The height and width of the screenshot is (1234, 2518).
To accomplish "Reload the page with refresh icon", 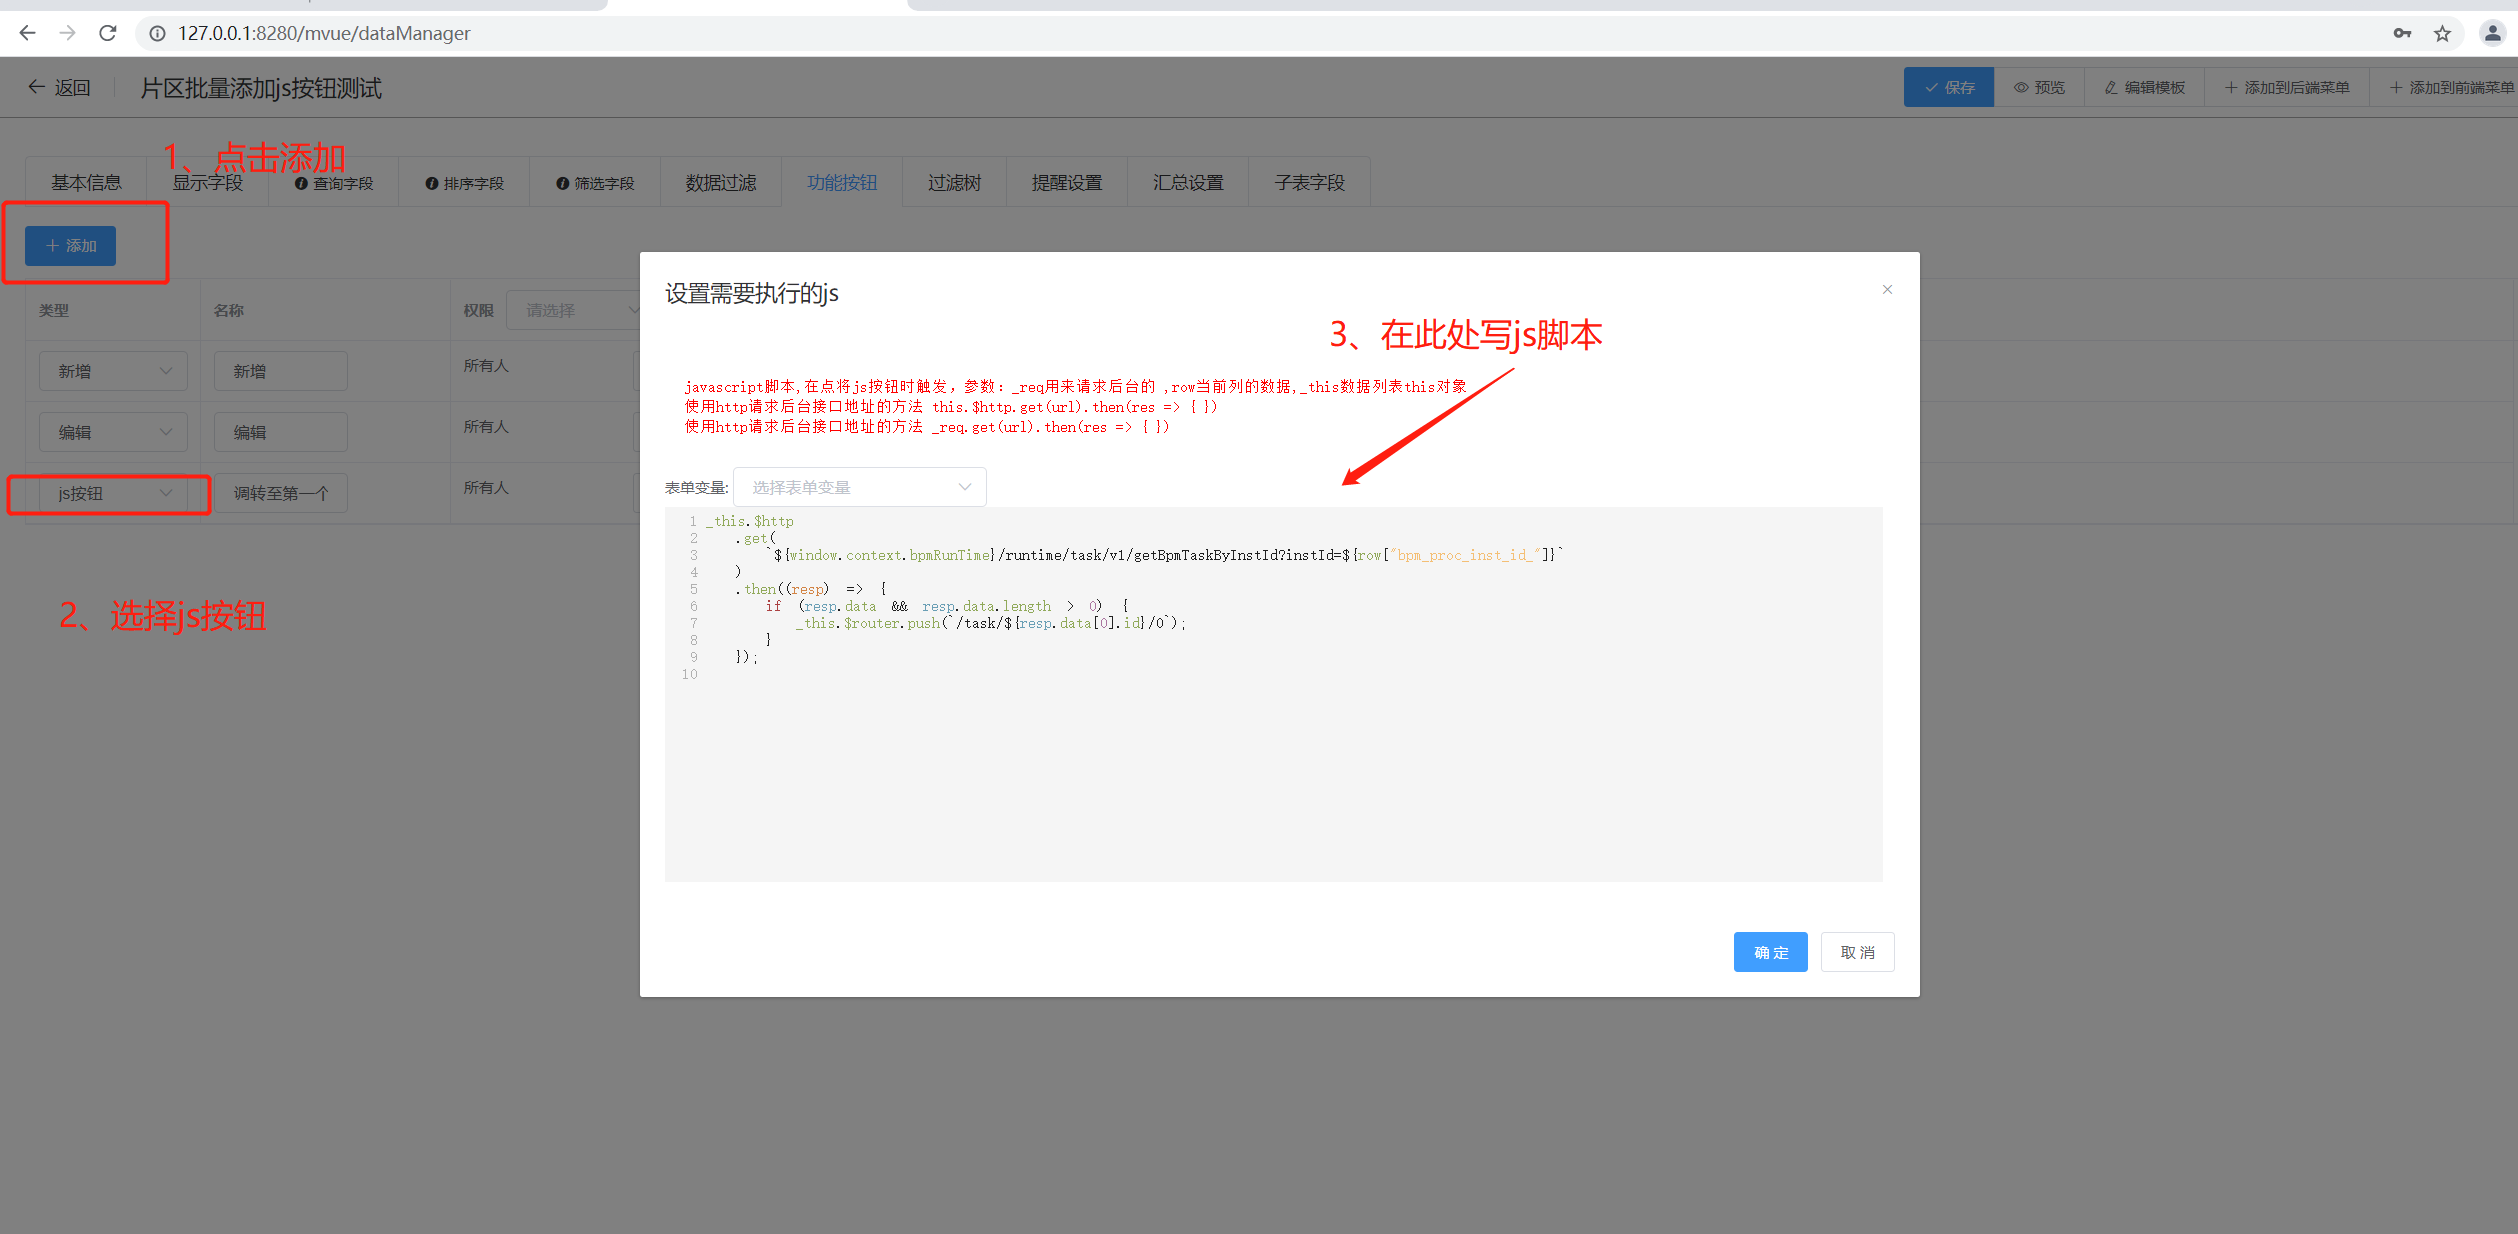I will point(108,33).
